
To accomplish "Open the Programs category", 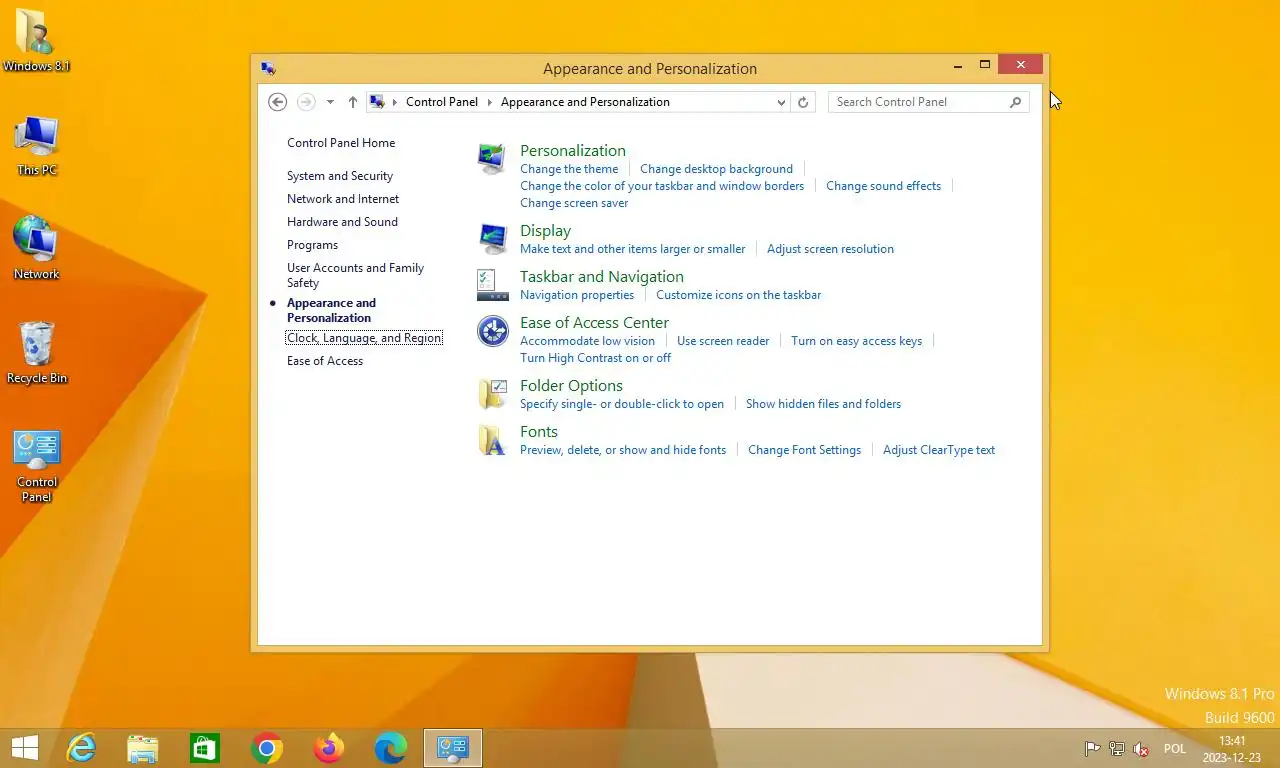I will [312, 245].
